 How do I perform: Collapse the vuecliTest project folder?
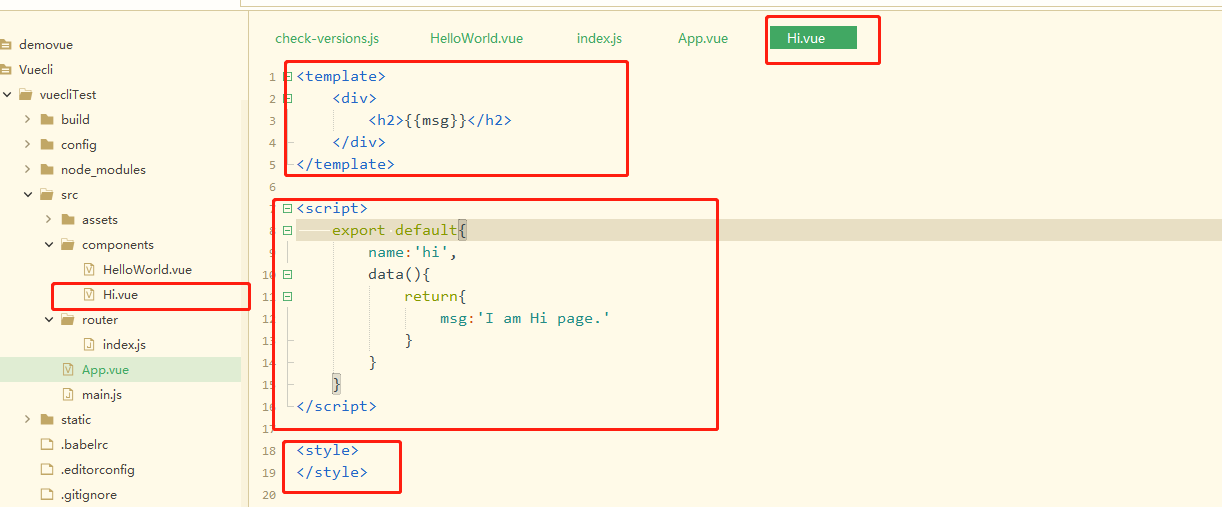7,94
